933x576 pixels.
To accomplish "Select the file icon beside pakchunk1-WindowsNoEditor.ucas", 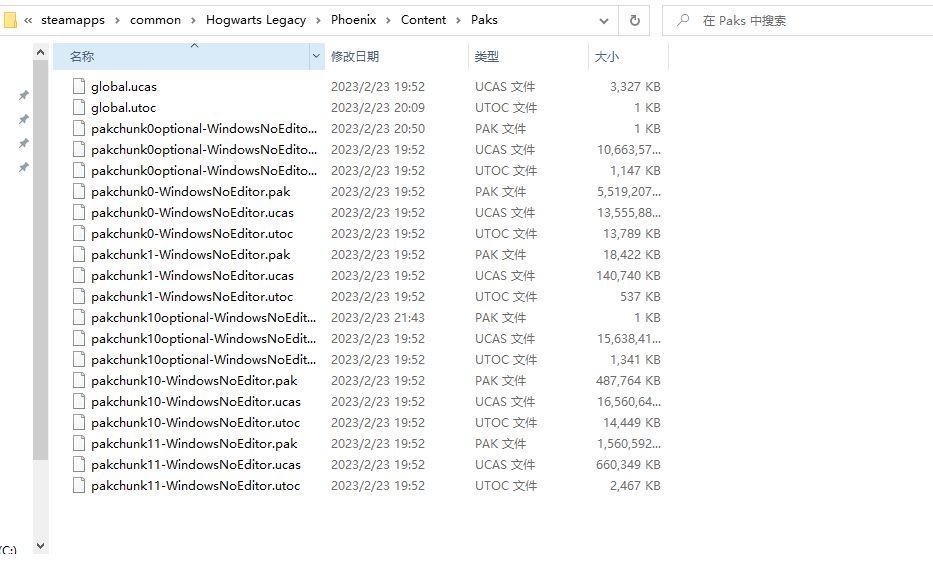I will pos(79,276).
